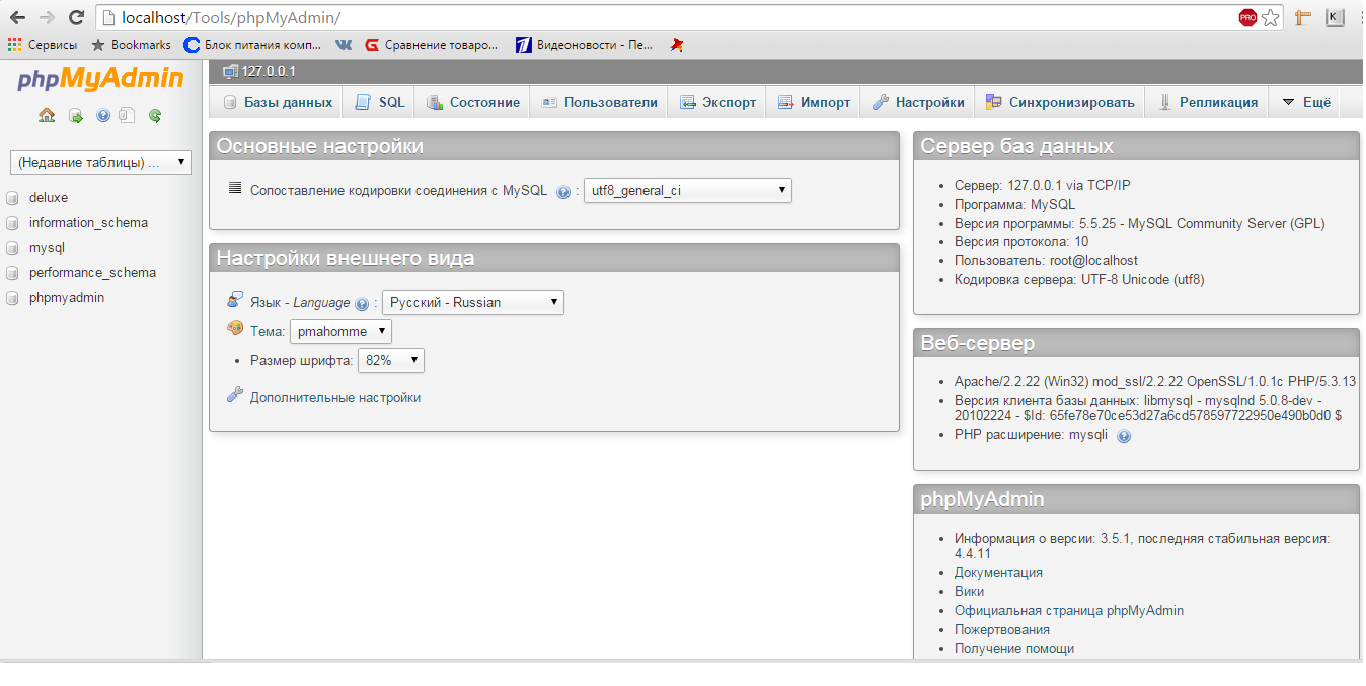Viewport: 1366px width, 686px height.
Task: Click the database icon beside performance_schema
Action: click(x=13, y=273)
